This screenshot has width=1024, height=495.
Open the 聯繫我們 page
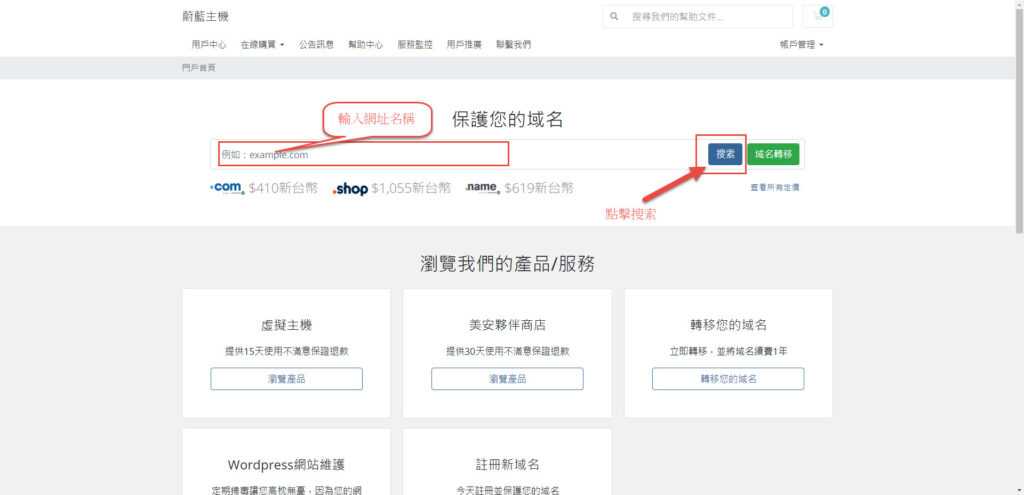[x=514, y=45]
